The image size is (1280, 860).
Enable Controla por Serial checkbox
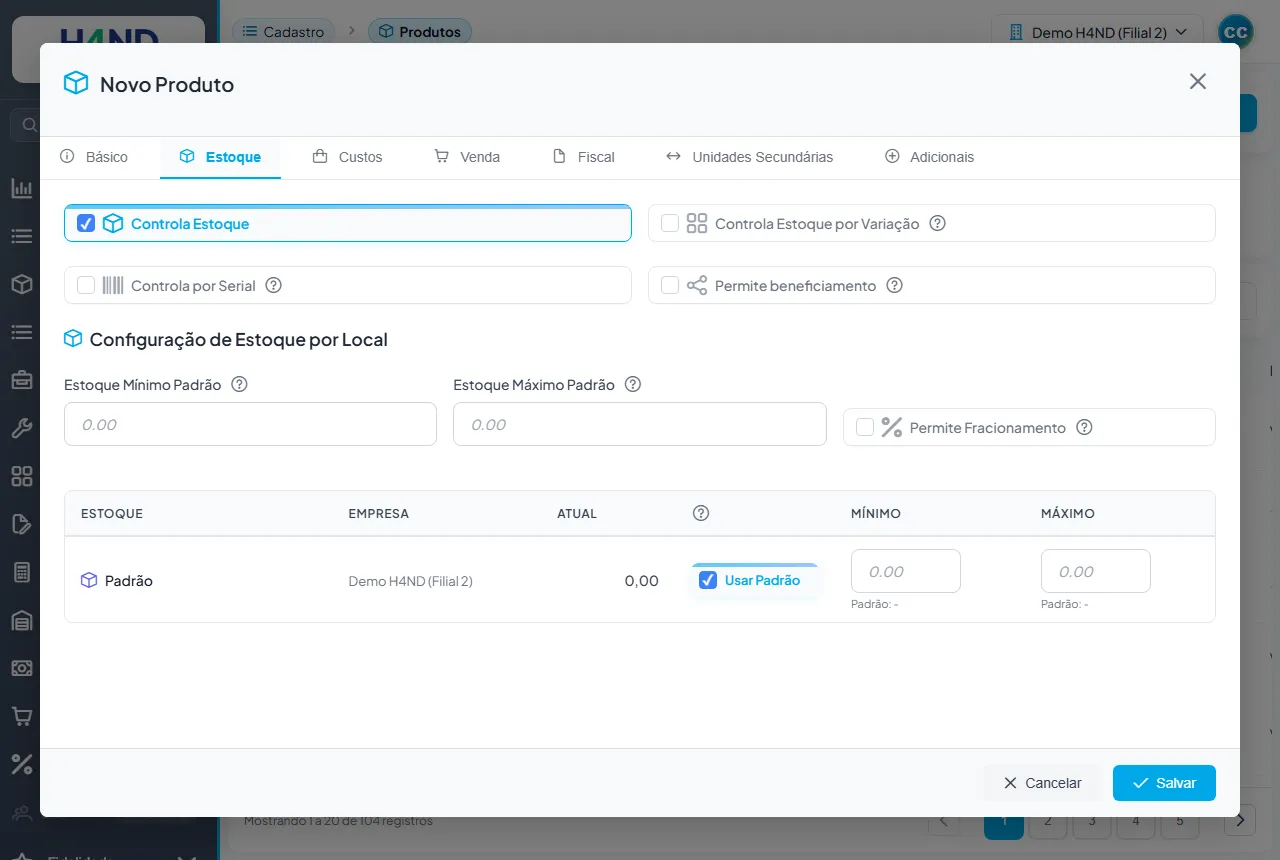[86, 285]
